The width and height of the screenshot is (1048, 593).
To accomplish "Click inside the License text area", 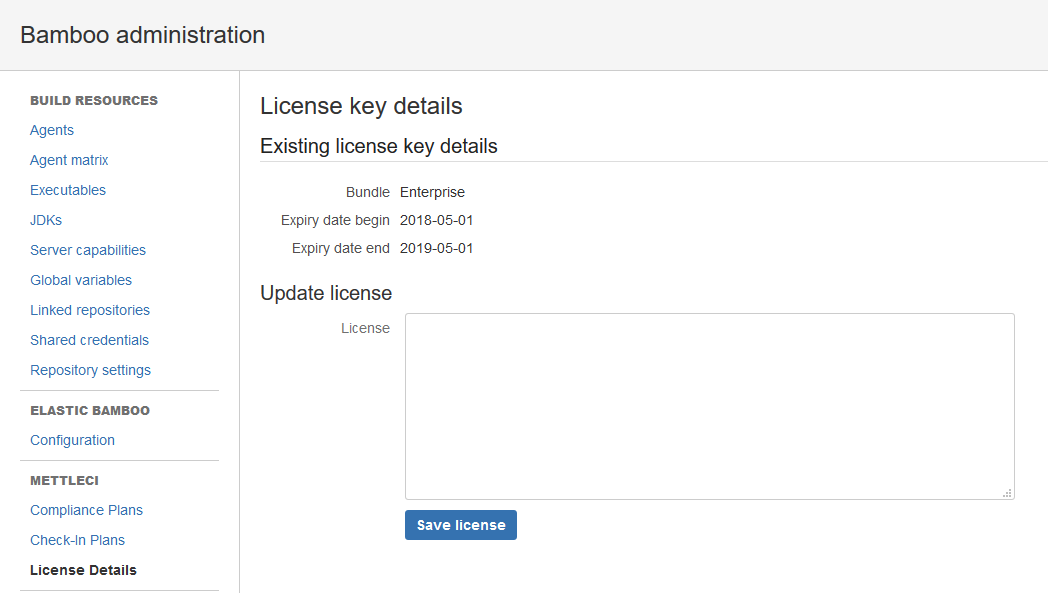I will (709, 406).
